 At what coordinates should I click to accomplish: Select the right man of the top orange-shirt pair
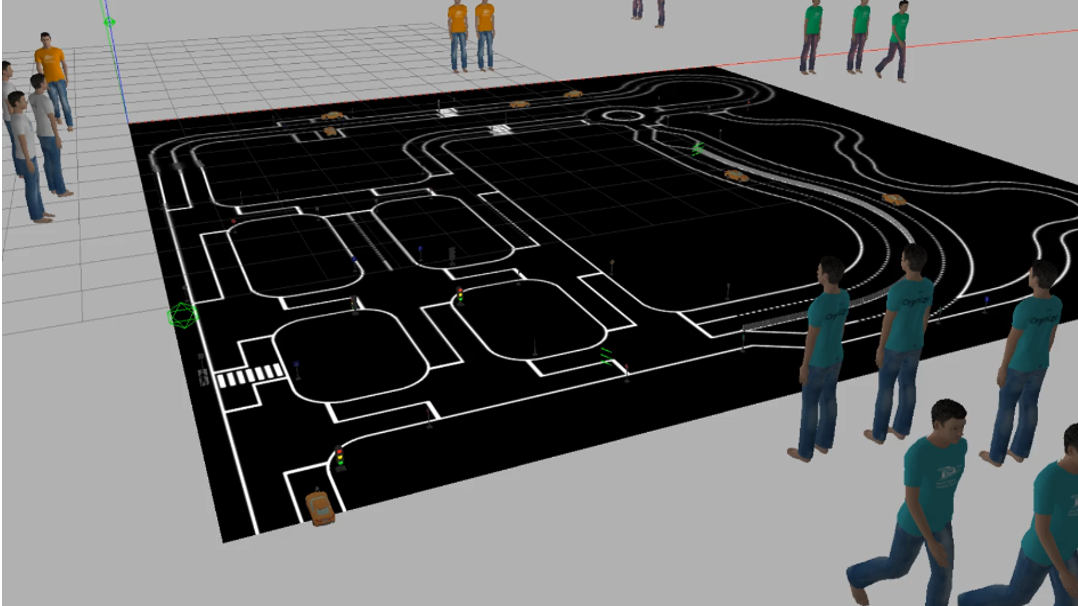(x=485, y=34)
